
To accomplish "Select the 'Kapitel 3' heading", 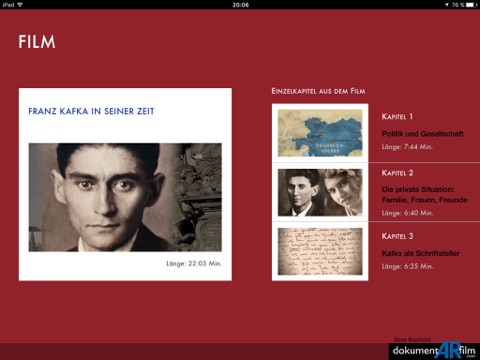I will [397, 236].
